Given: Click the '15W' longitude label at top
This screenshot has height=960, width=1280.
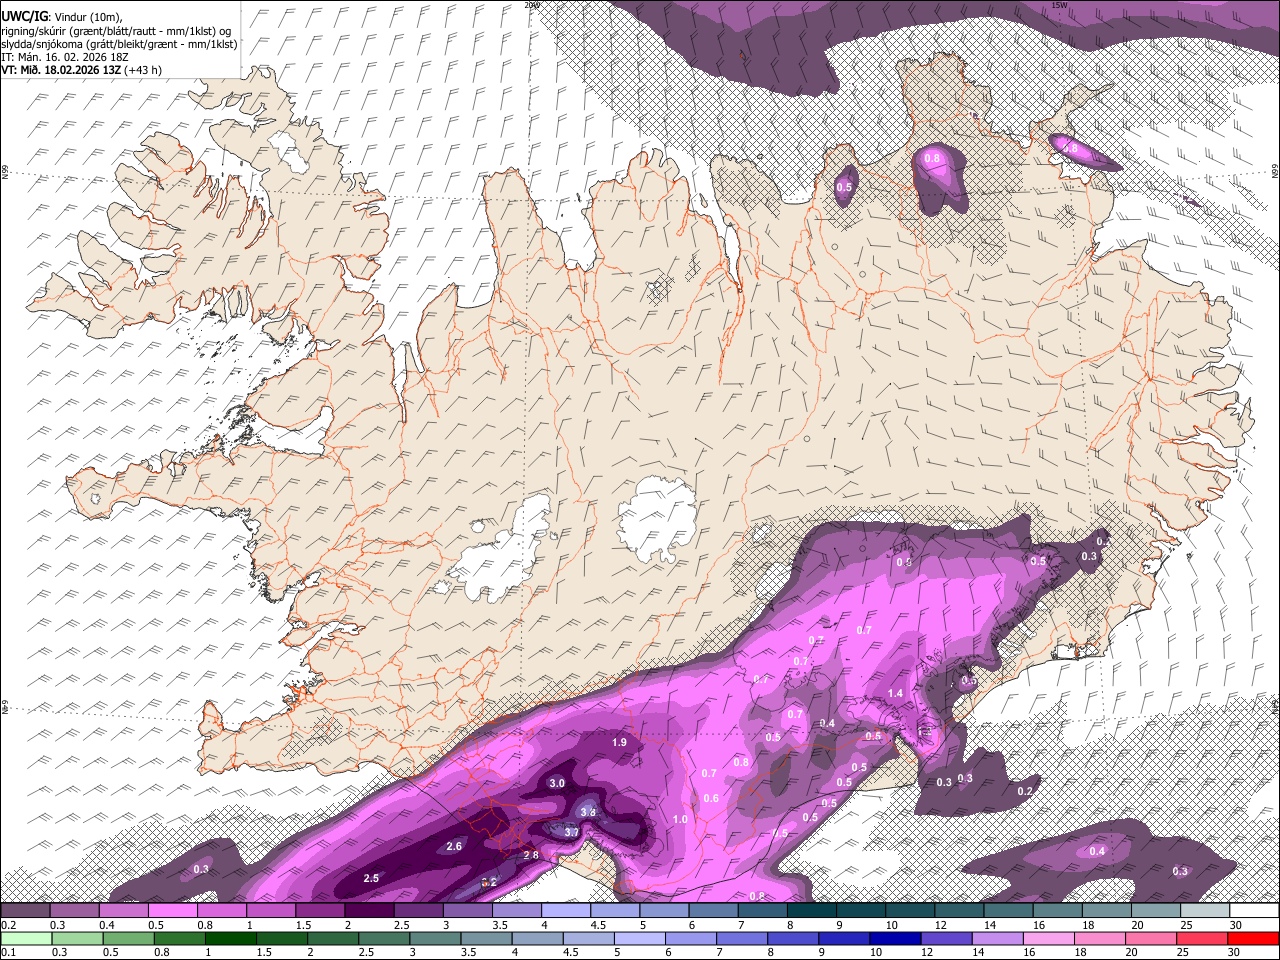Looking at the screenshot, I should (1060, 5).
